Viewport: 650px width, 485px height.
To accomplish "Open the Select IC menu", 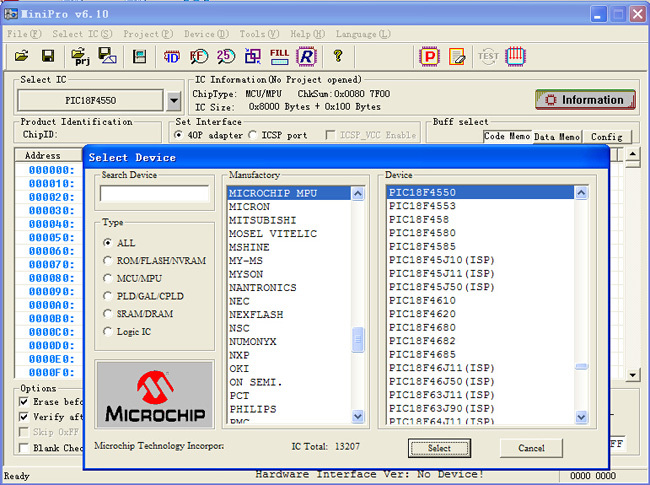I will tap(82, 34).
